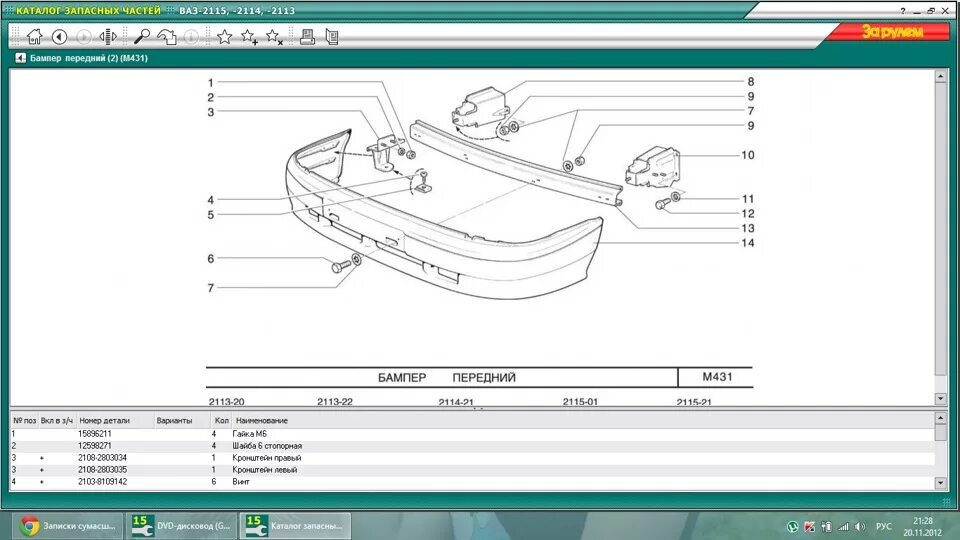Sort by Номер детали column header
960x540 pixels.
(x=104, y=421)
